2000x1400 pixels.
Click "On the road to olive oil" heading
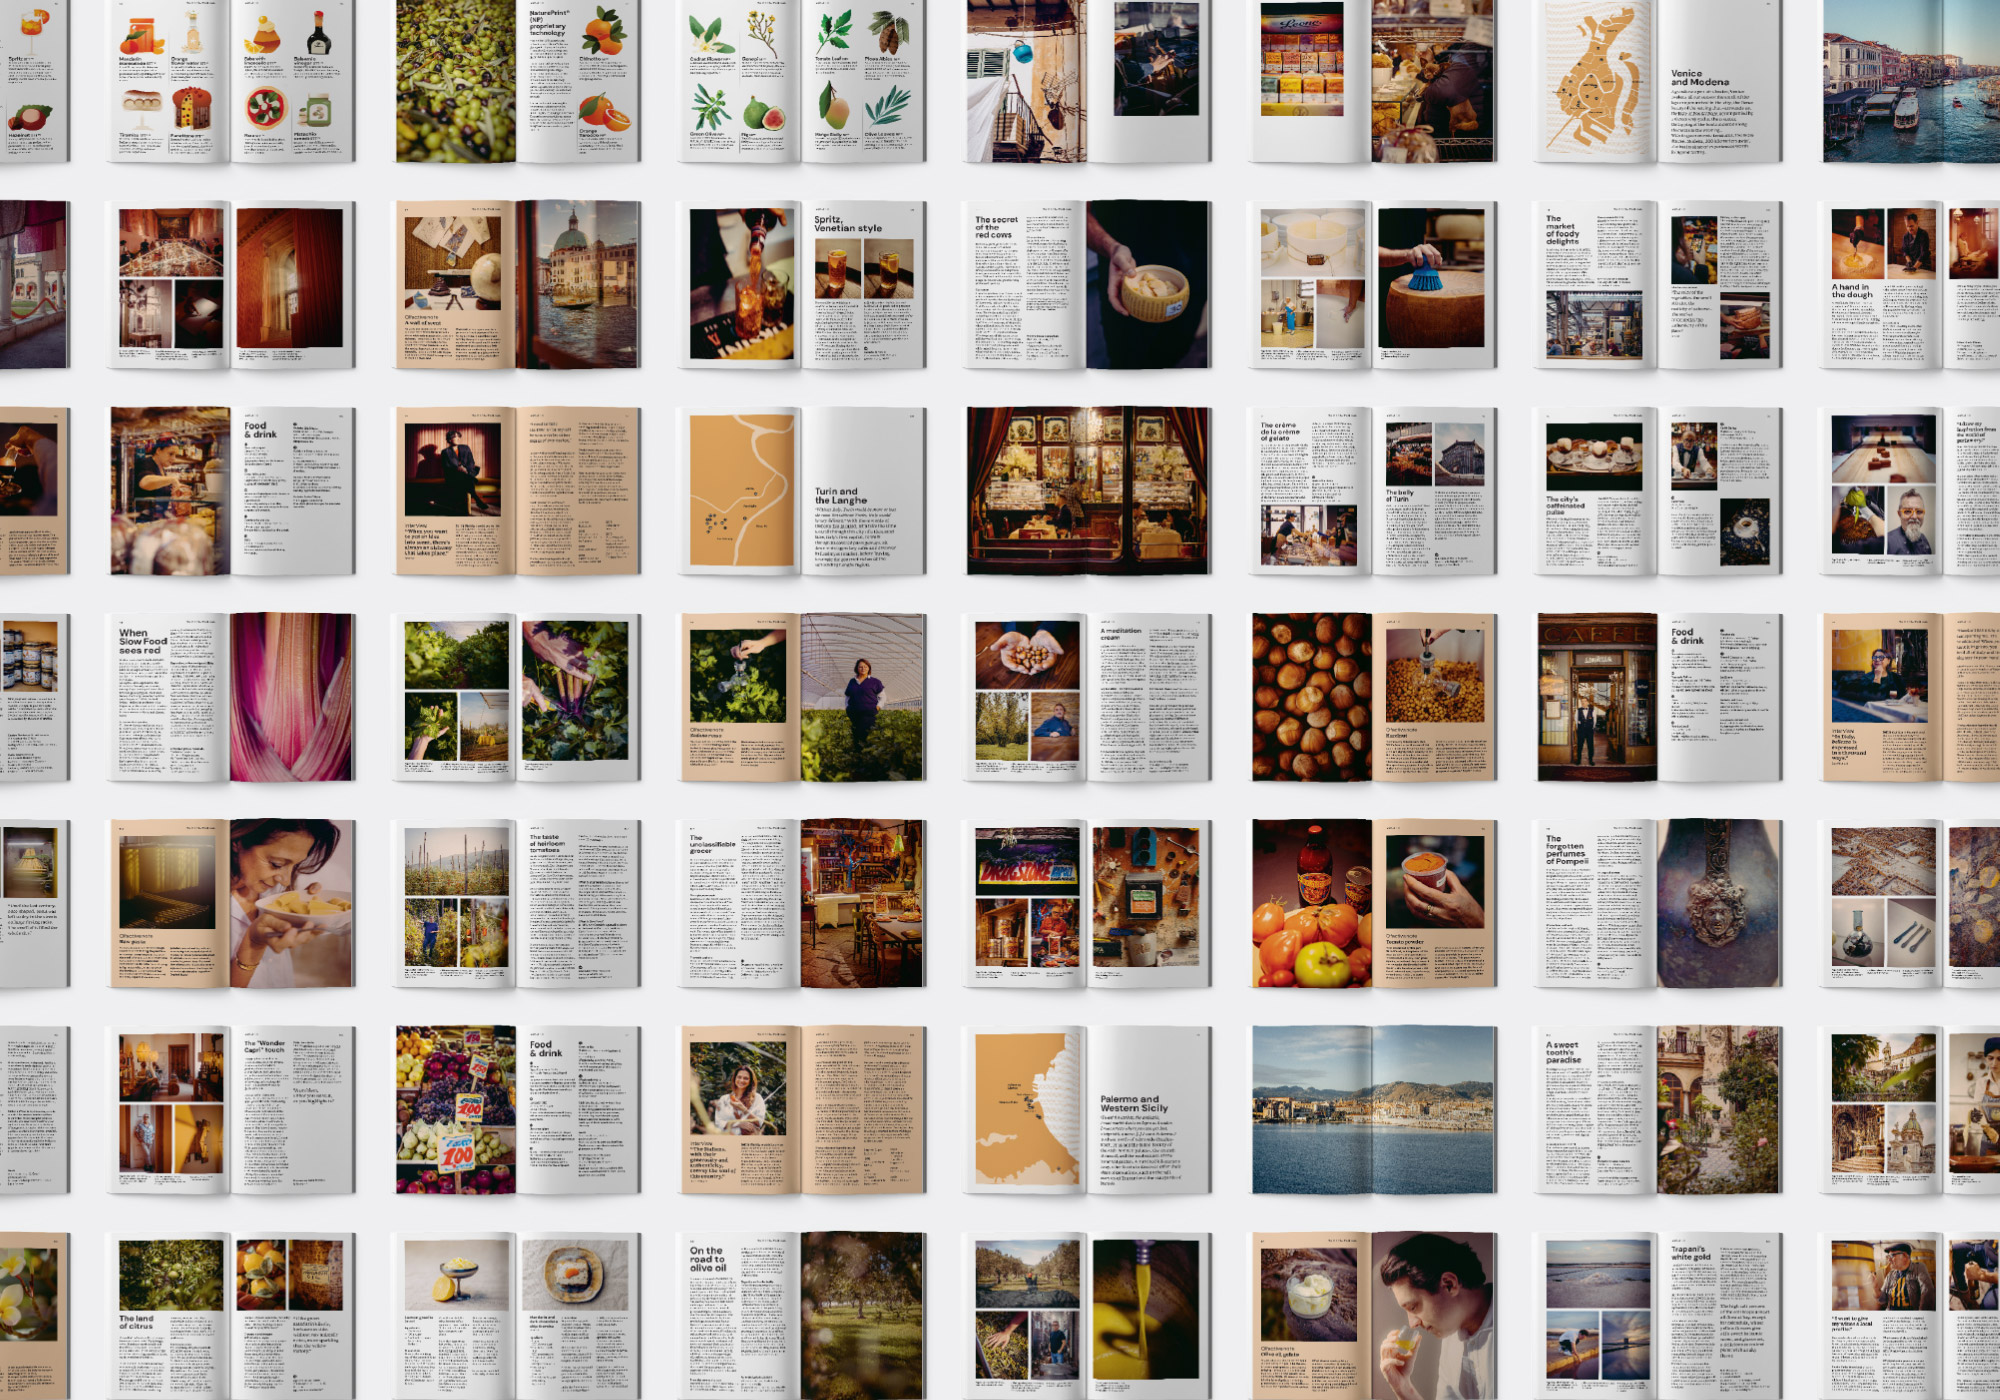click(710, 1258)
